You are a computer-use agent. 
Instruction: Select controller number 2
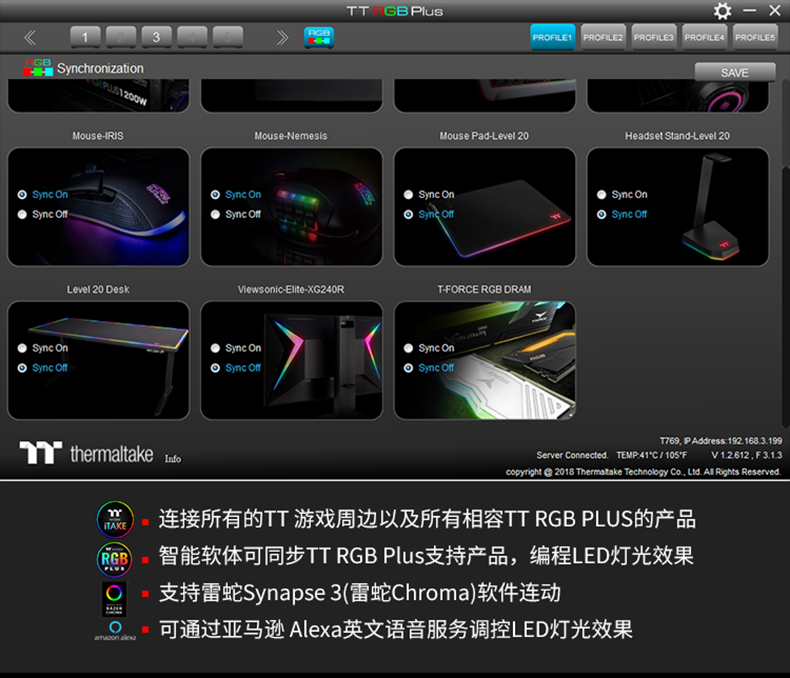(121, 37)
